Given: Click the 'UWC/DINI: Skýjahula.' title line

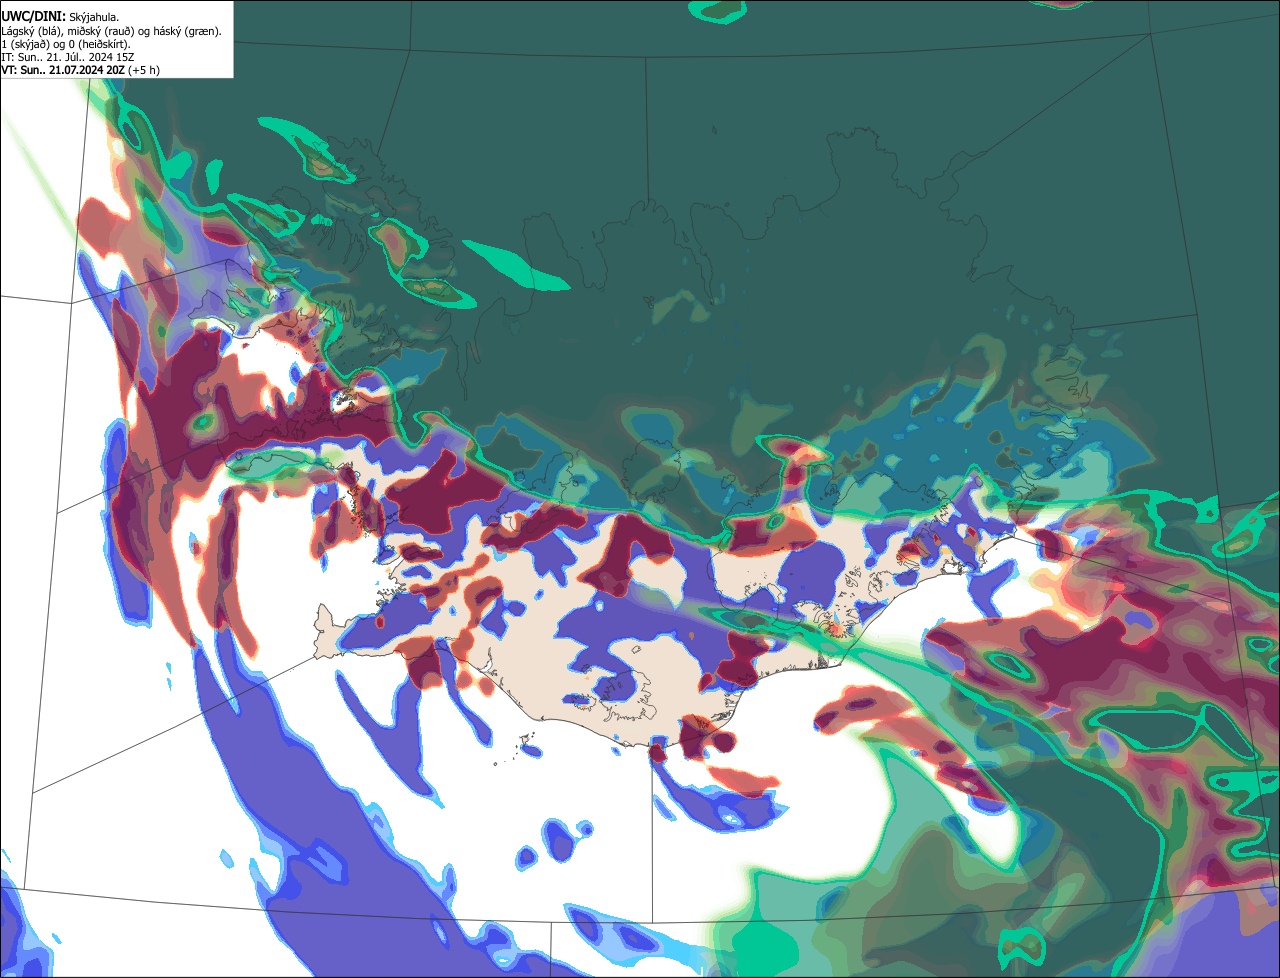Looking at the screenshot, I should (x=60, y=17).
